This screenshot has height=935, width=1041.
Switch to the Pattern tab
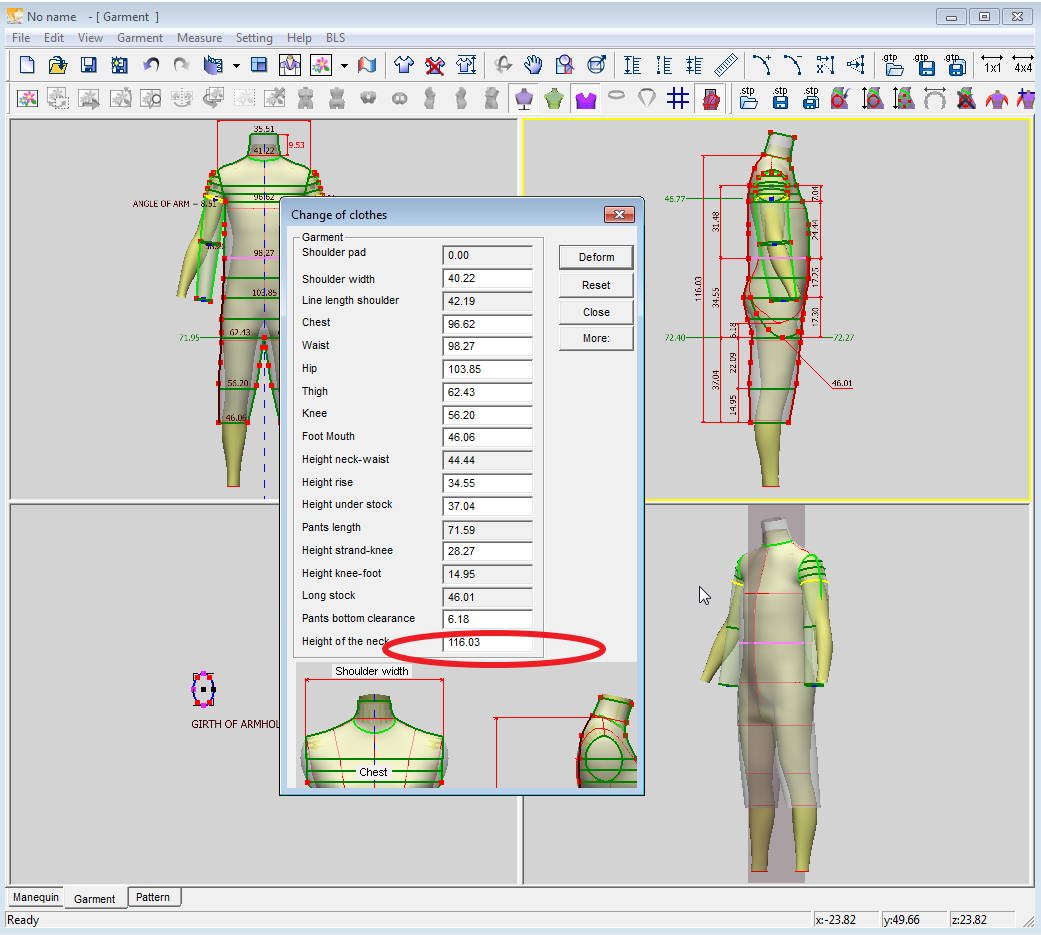click(153, 897)
